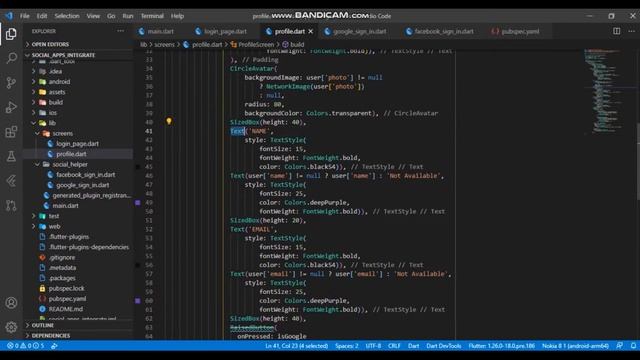Click Dart DevTools in status bar
The height and width of the screenshot is (360, 640).
444,346
